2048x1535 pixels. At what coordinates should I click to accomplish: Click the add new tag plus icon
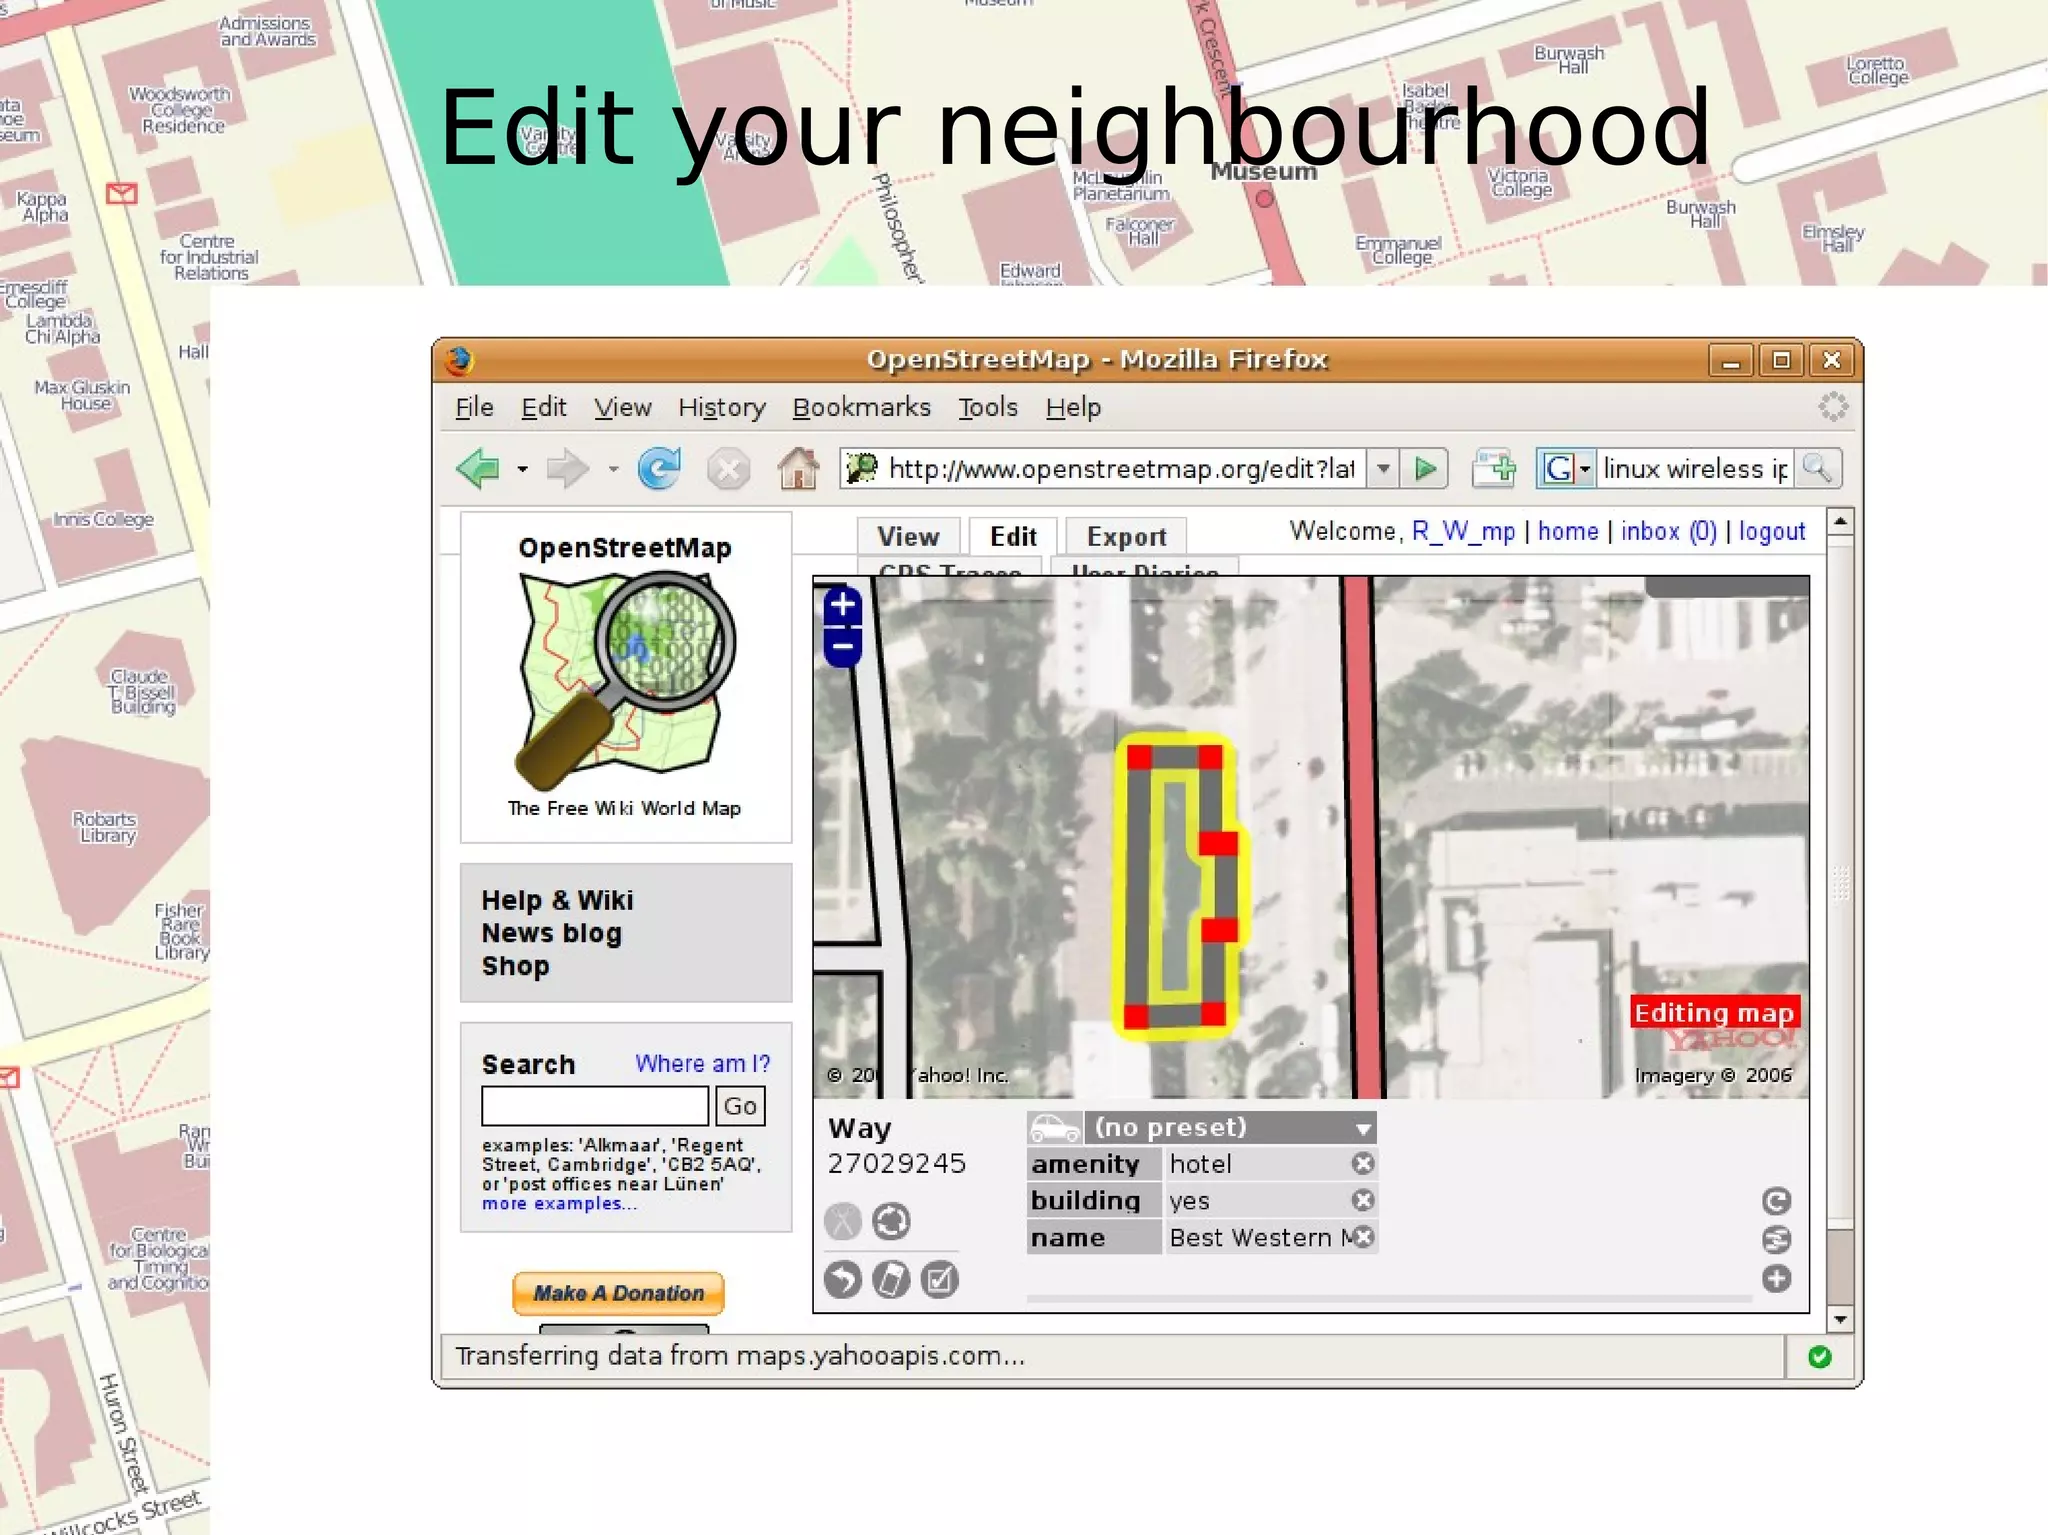(1776, 1278)
